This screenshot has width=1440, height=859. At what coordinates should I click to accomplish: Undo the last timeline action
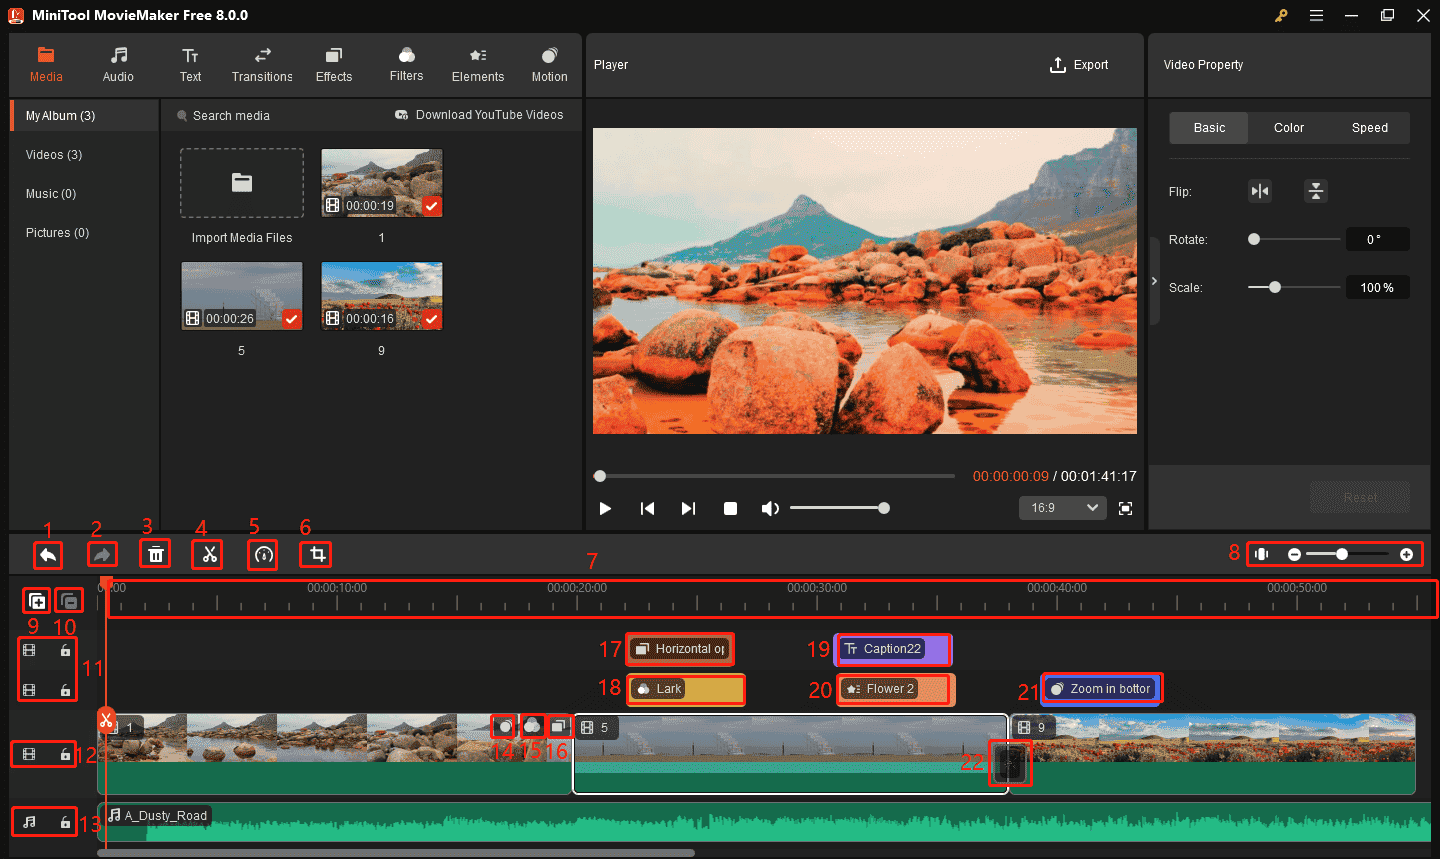coord(47,554)
